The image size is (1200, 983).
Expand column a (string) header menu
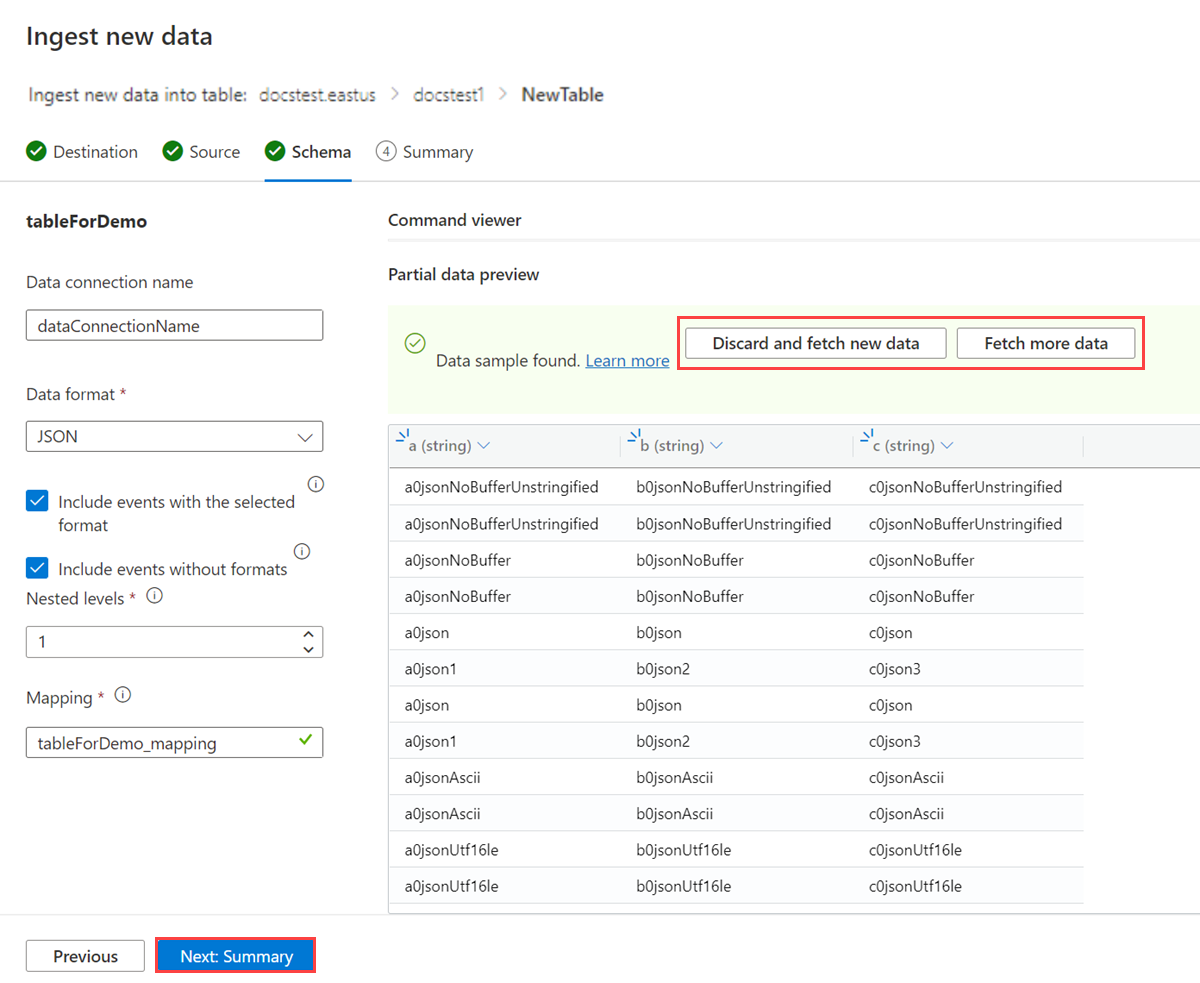click(x=484, y=446)
